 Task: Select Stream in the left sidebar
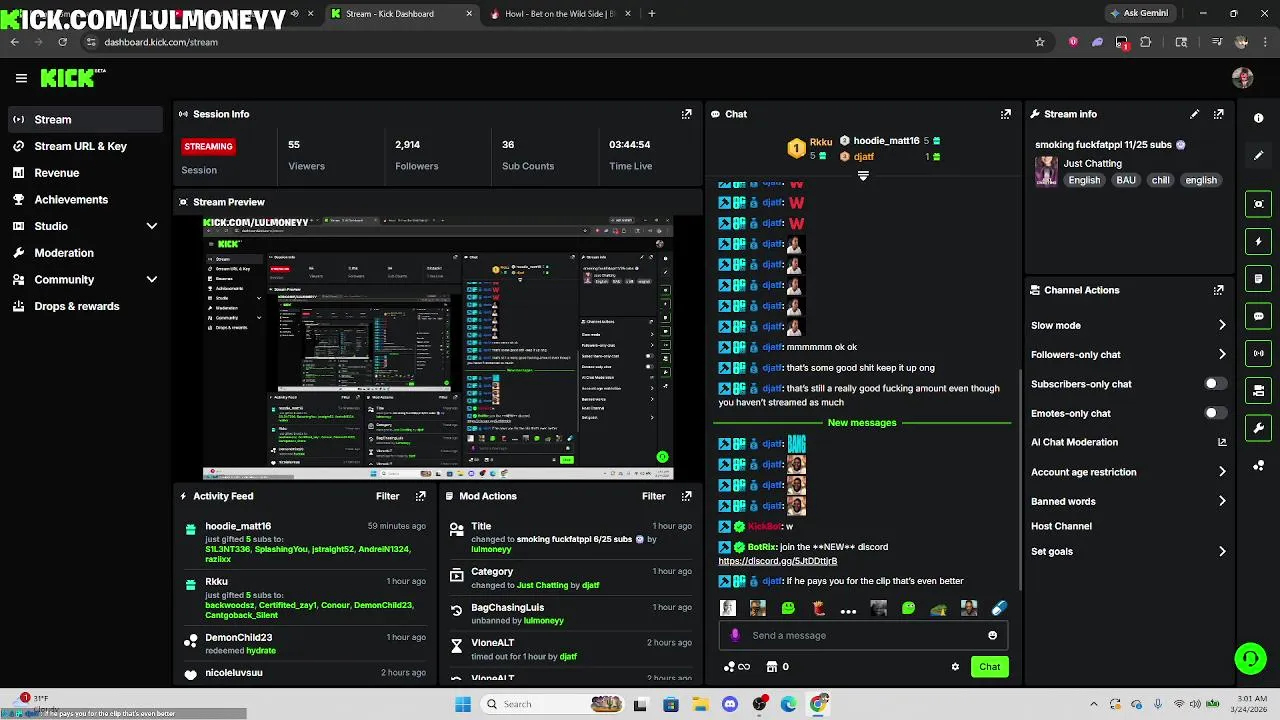point(84,119)
